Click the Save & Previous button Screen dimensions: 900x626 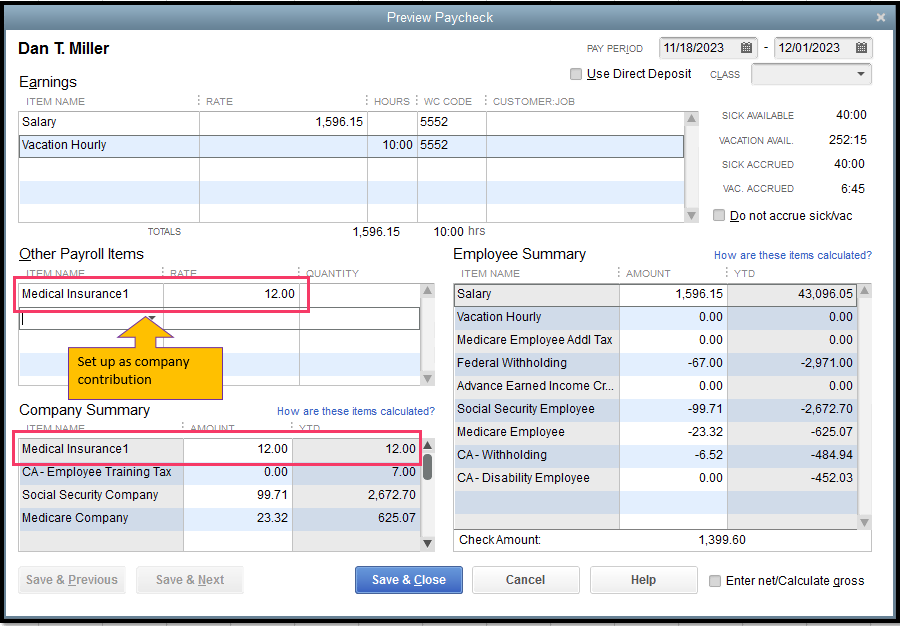(x=71, y=580)
